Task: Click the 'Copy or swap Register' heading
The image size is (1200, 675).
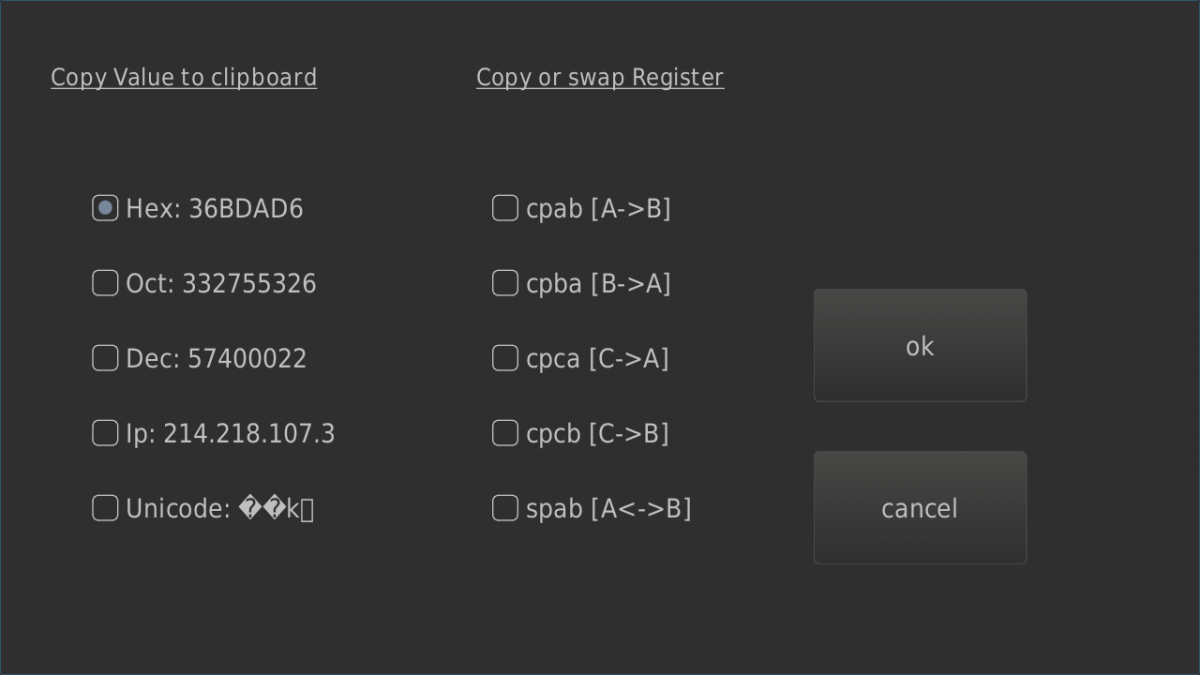Action: (x=600, y=78)
